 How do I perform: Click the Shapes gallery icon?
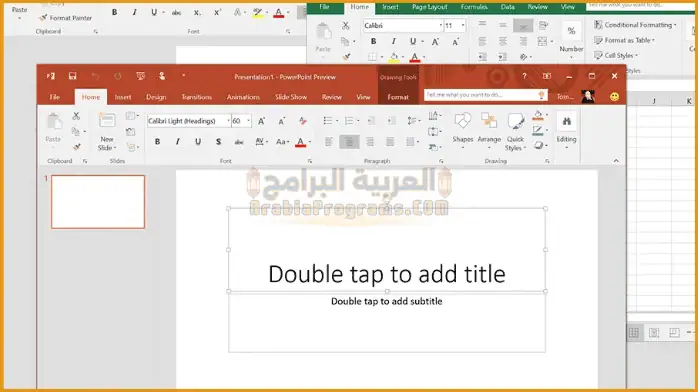463,121
